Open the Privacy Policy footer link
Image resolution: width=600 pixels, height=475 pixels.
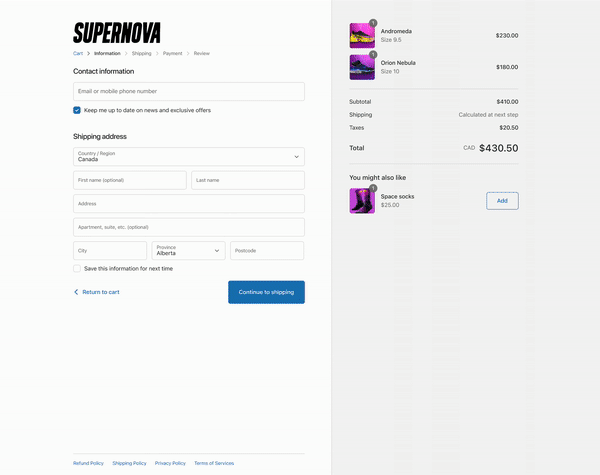(170, 463)
